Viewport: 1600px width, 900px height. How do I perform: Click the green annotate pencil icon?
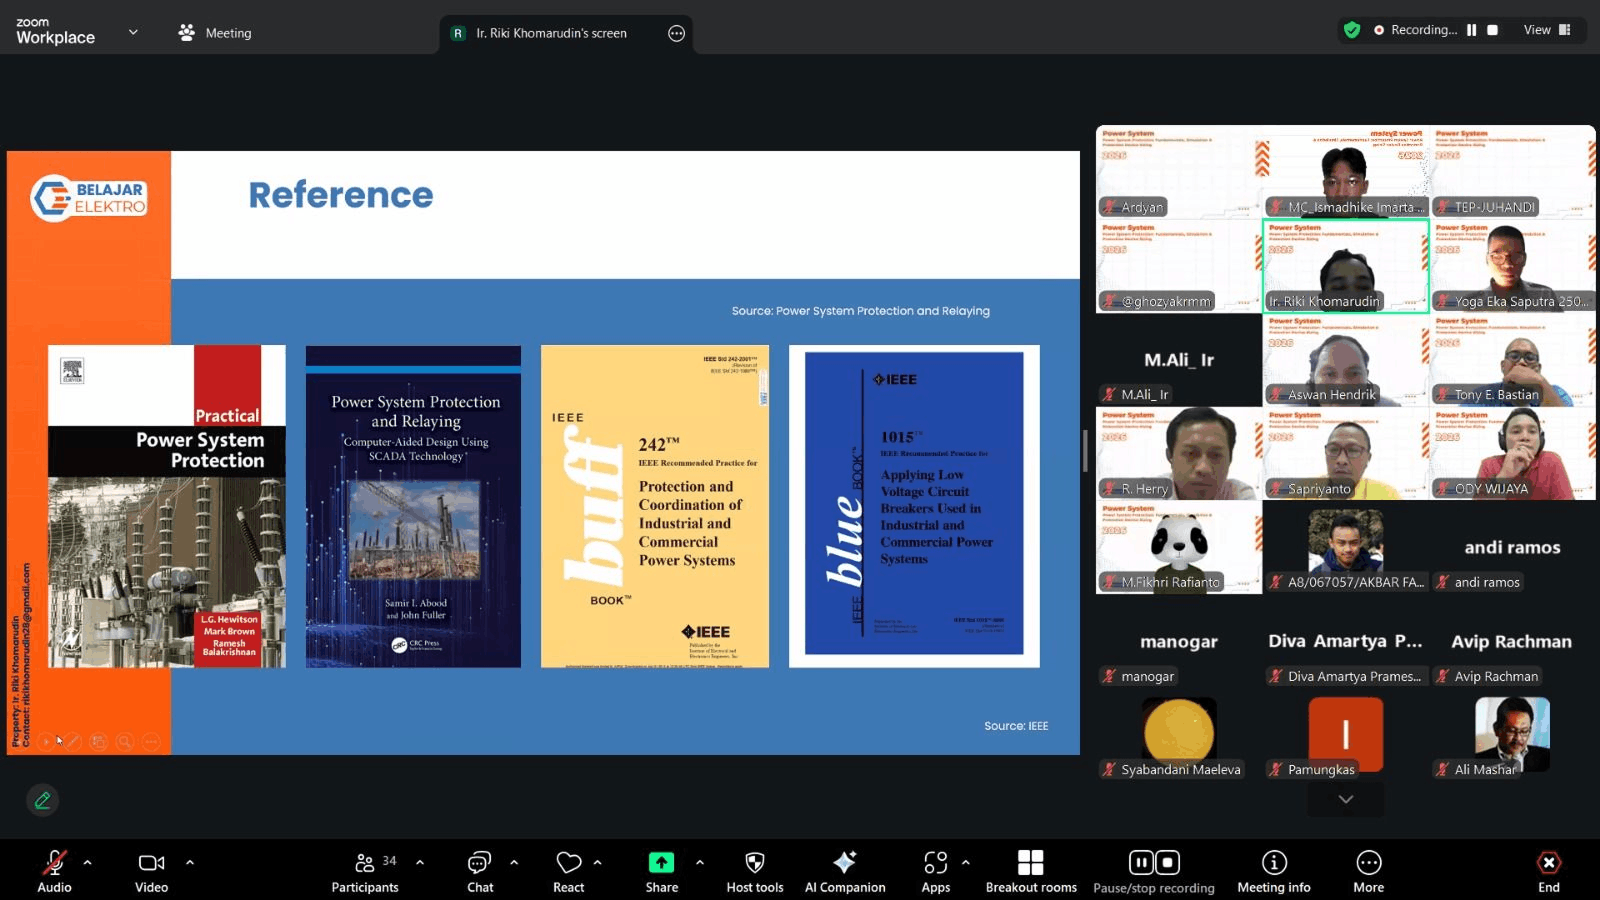[x=42, y=800]
